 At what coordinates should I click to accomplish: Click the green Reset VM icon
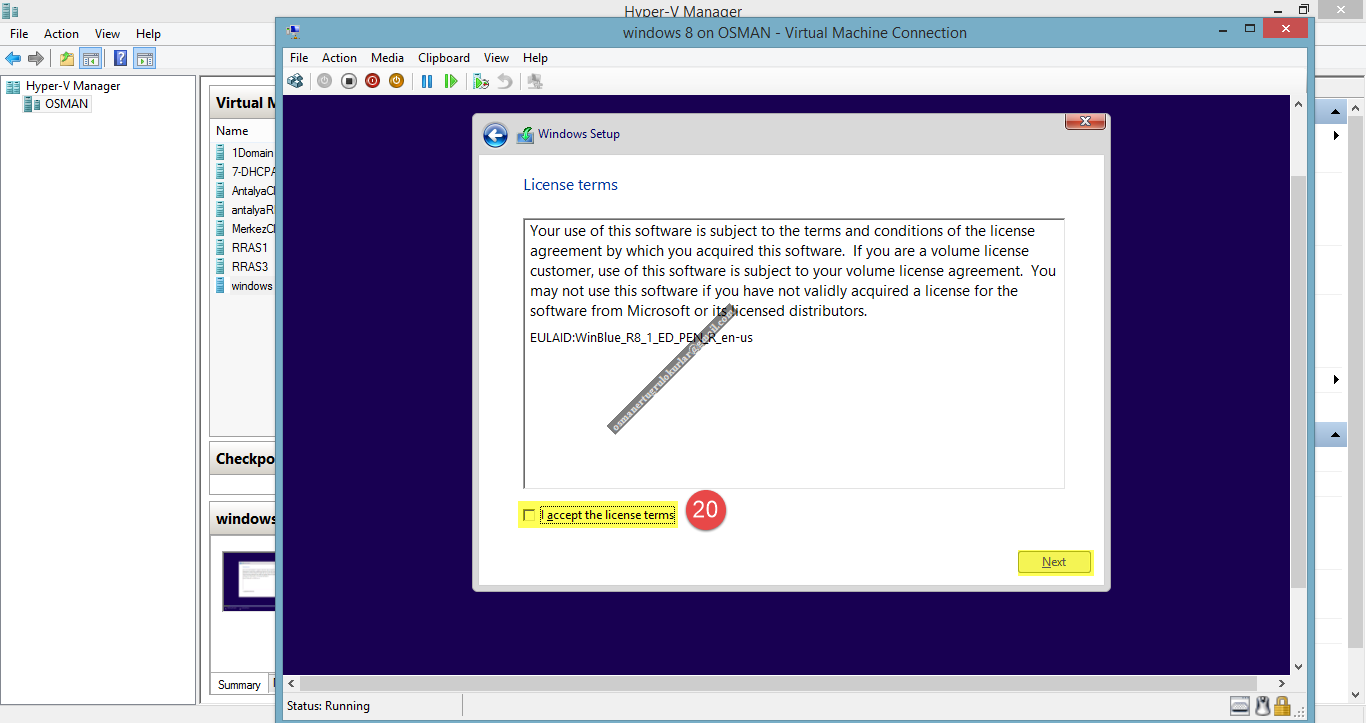point(451,81)
